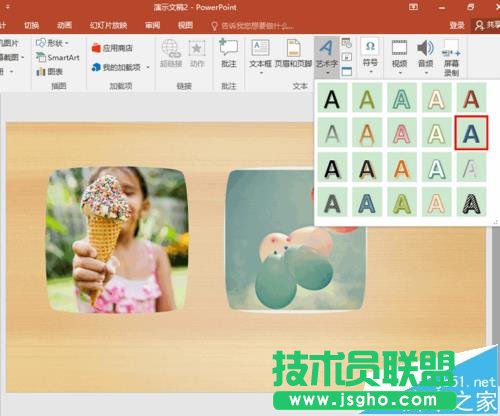This screenshot has width=500, height=416.
Task: Open 应用商店 app store
Action: (112, 48)
